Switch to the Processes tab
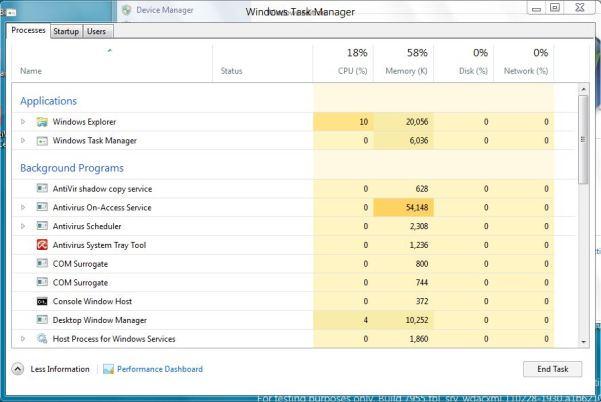This screenshot has width=601, height=402. tap(28, 30)
